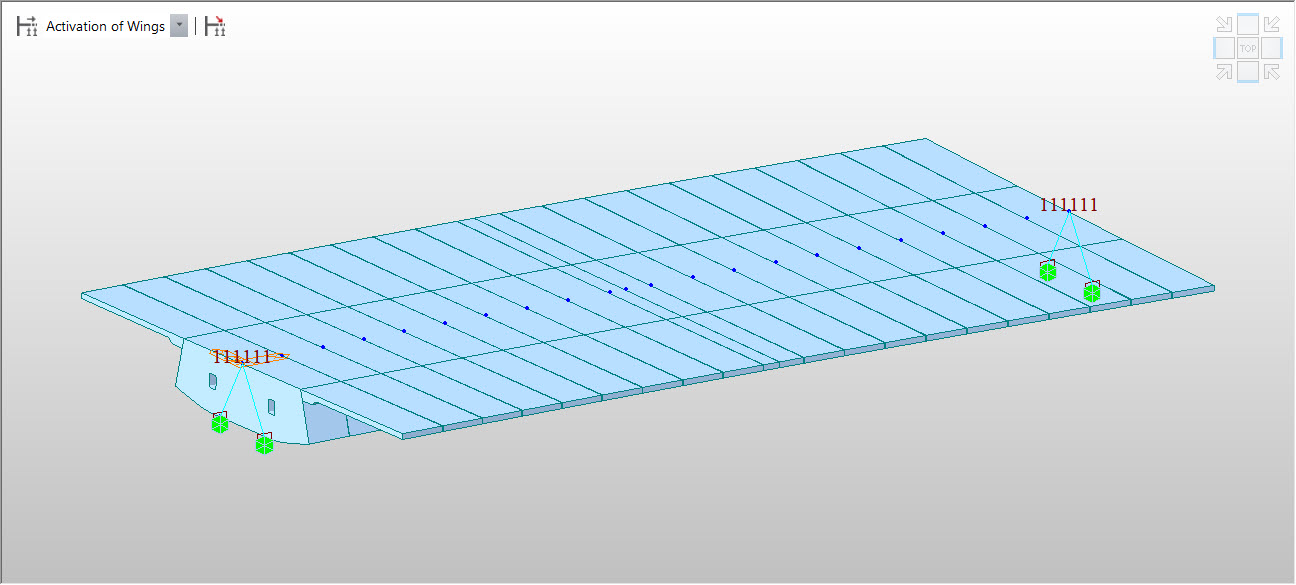The width and height of the screenshot is (1296, 585).
Task: Select the construction stage icon left of the stage name
Action: tap(27, 26)
